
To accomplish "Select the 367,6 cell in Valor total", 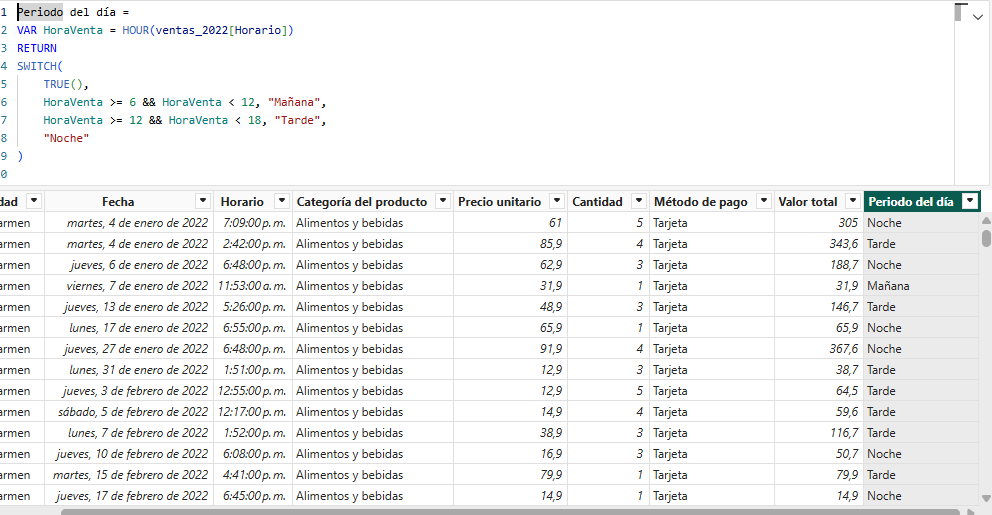I will pos(817,349).
